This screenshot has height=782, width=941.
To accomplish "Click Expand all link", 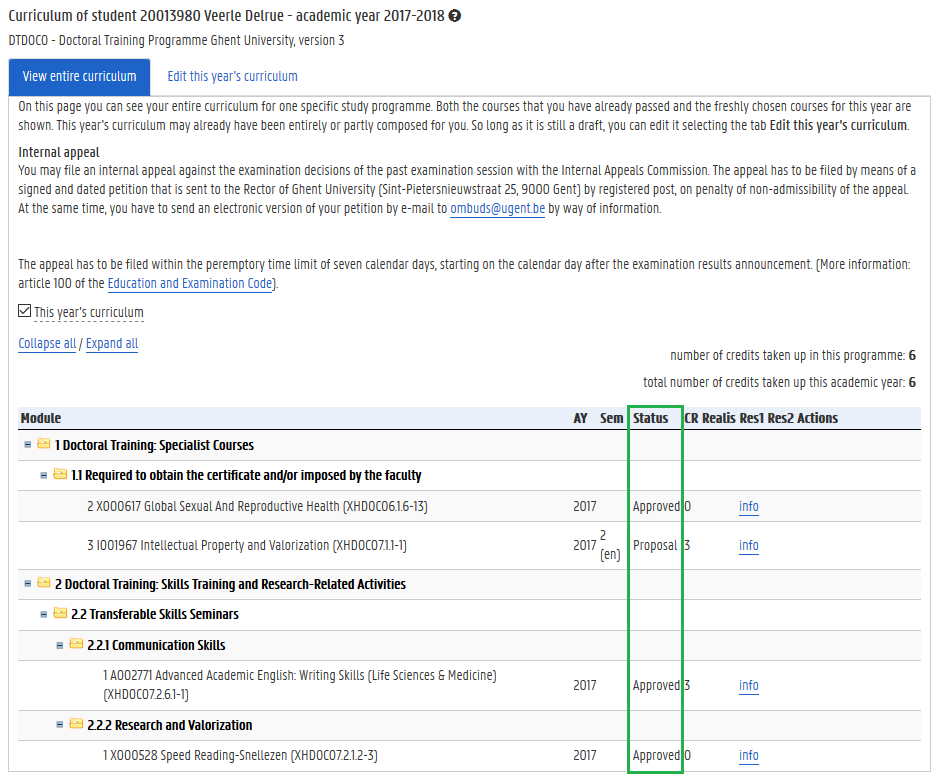I will [112, 344].
